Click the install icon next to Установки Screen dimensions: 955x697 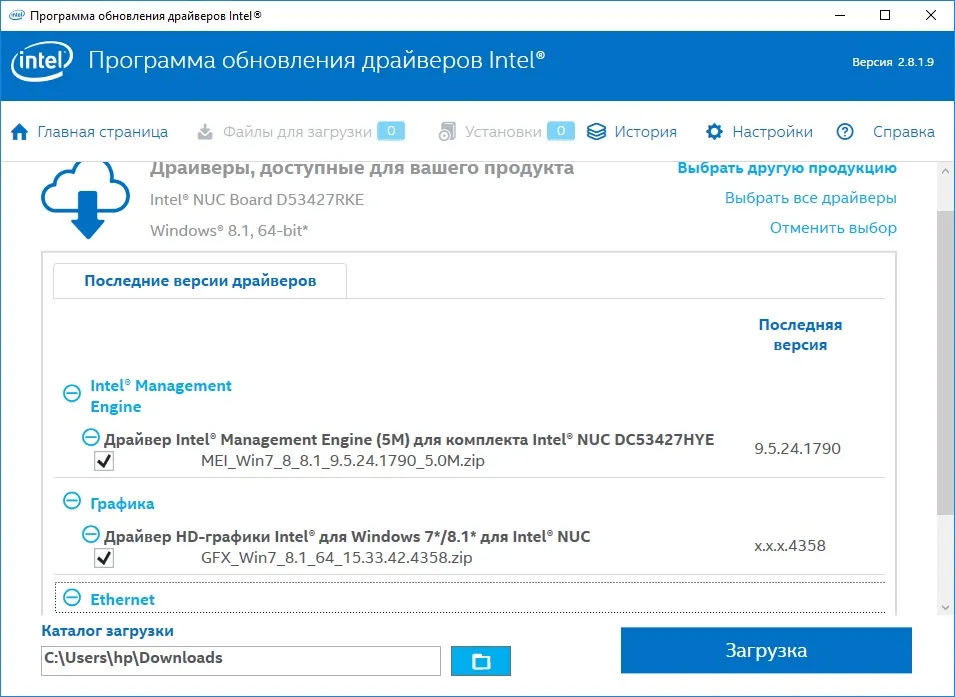click(447, 132)
